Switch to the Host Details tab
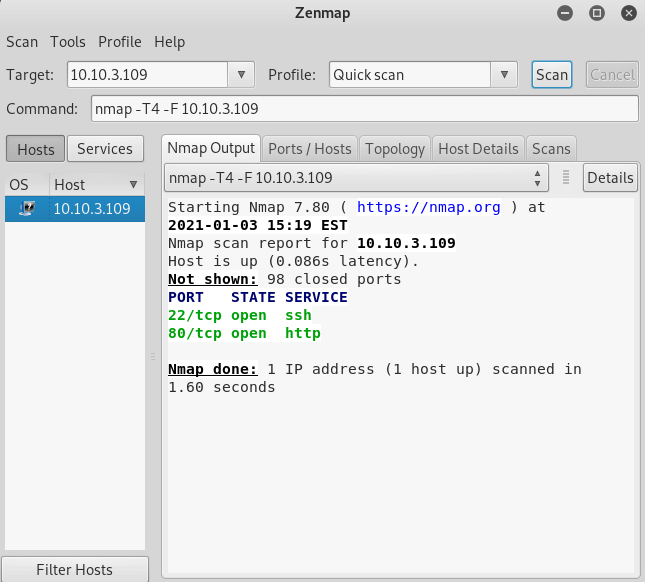This screenshot has width=645, height=582. point(478,149)
